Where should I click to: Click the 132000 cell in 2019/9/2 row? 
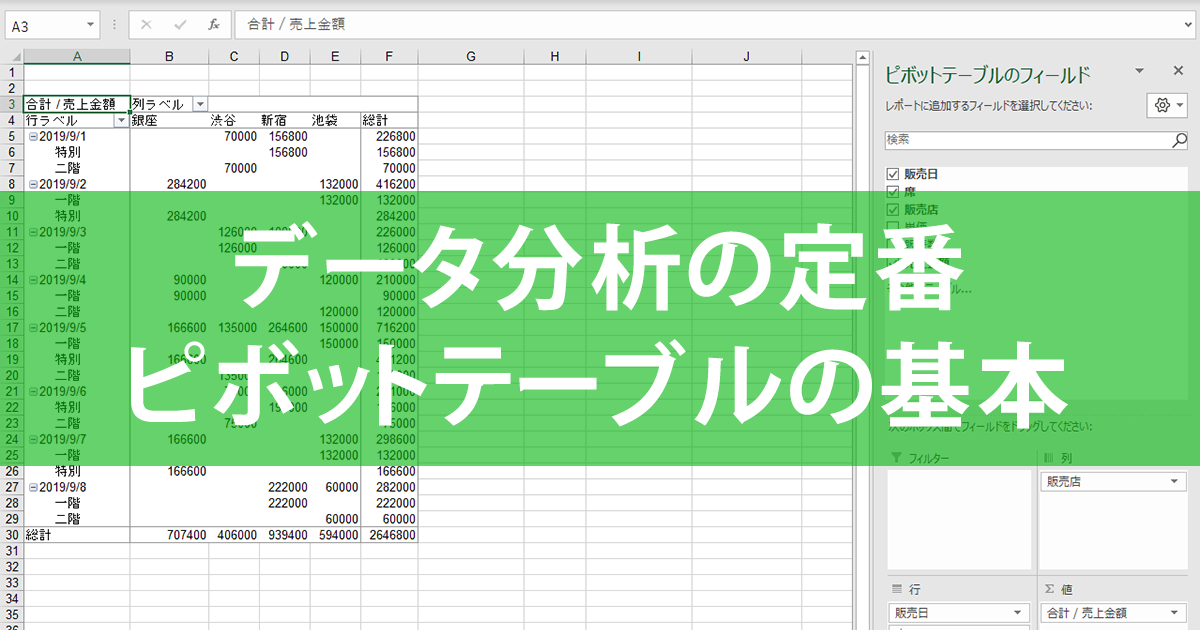pos(335,184)
